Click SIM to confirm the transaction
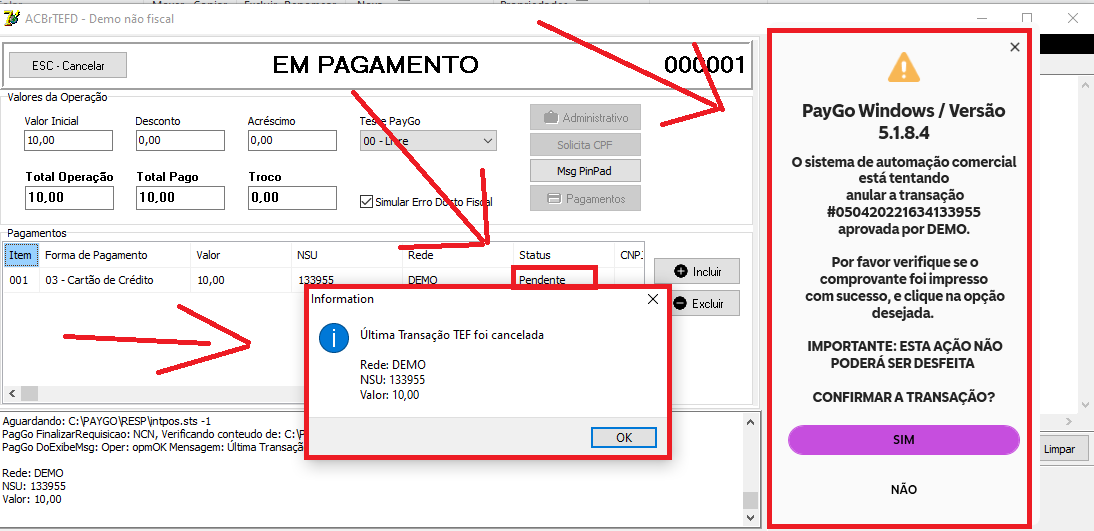This screenshot has height=531, width=1094. click(904, 440)
